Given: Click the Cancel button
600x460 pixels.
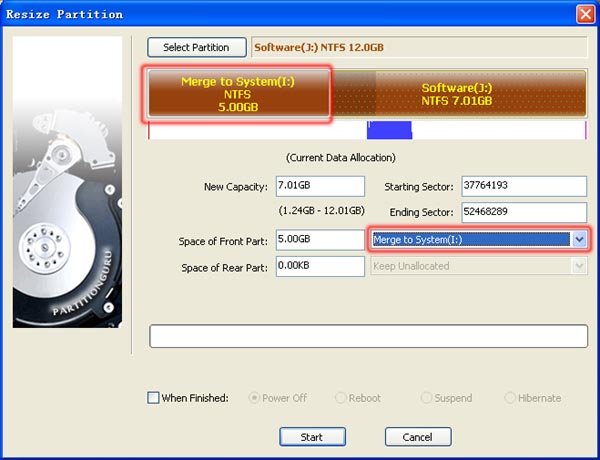Looking at the screenshot, I should [418, 437].
